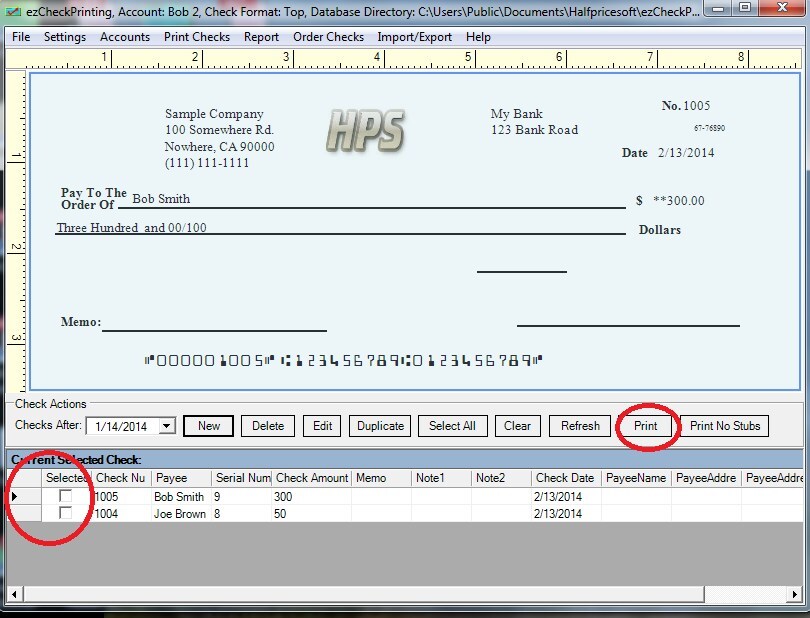Click the Print No Stubs button
The image size is (810, 618).
coord(725,426)
